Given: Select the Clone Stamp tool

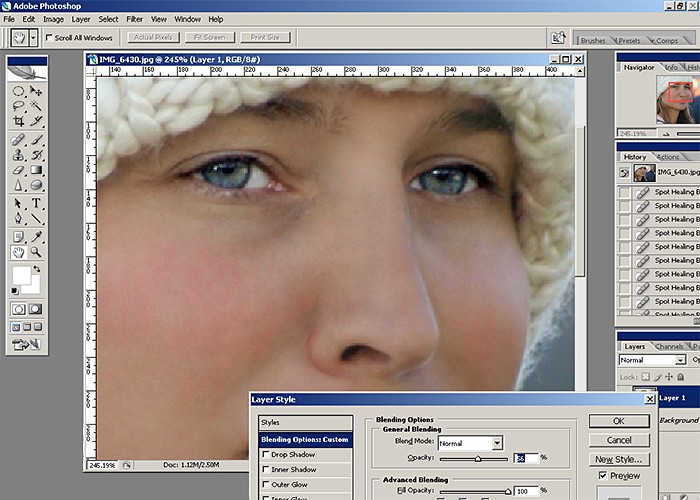Looking at the screenshot, I should [18, 155].
